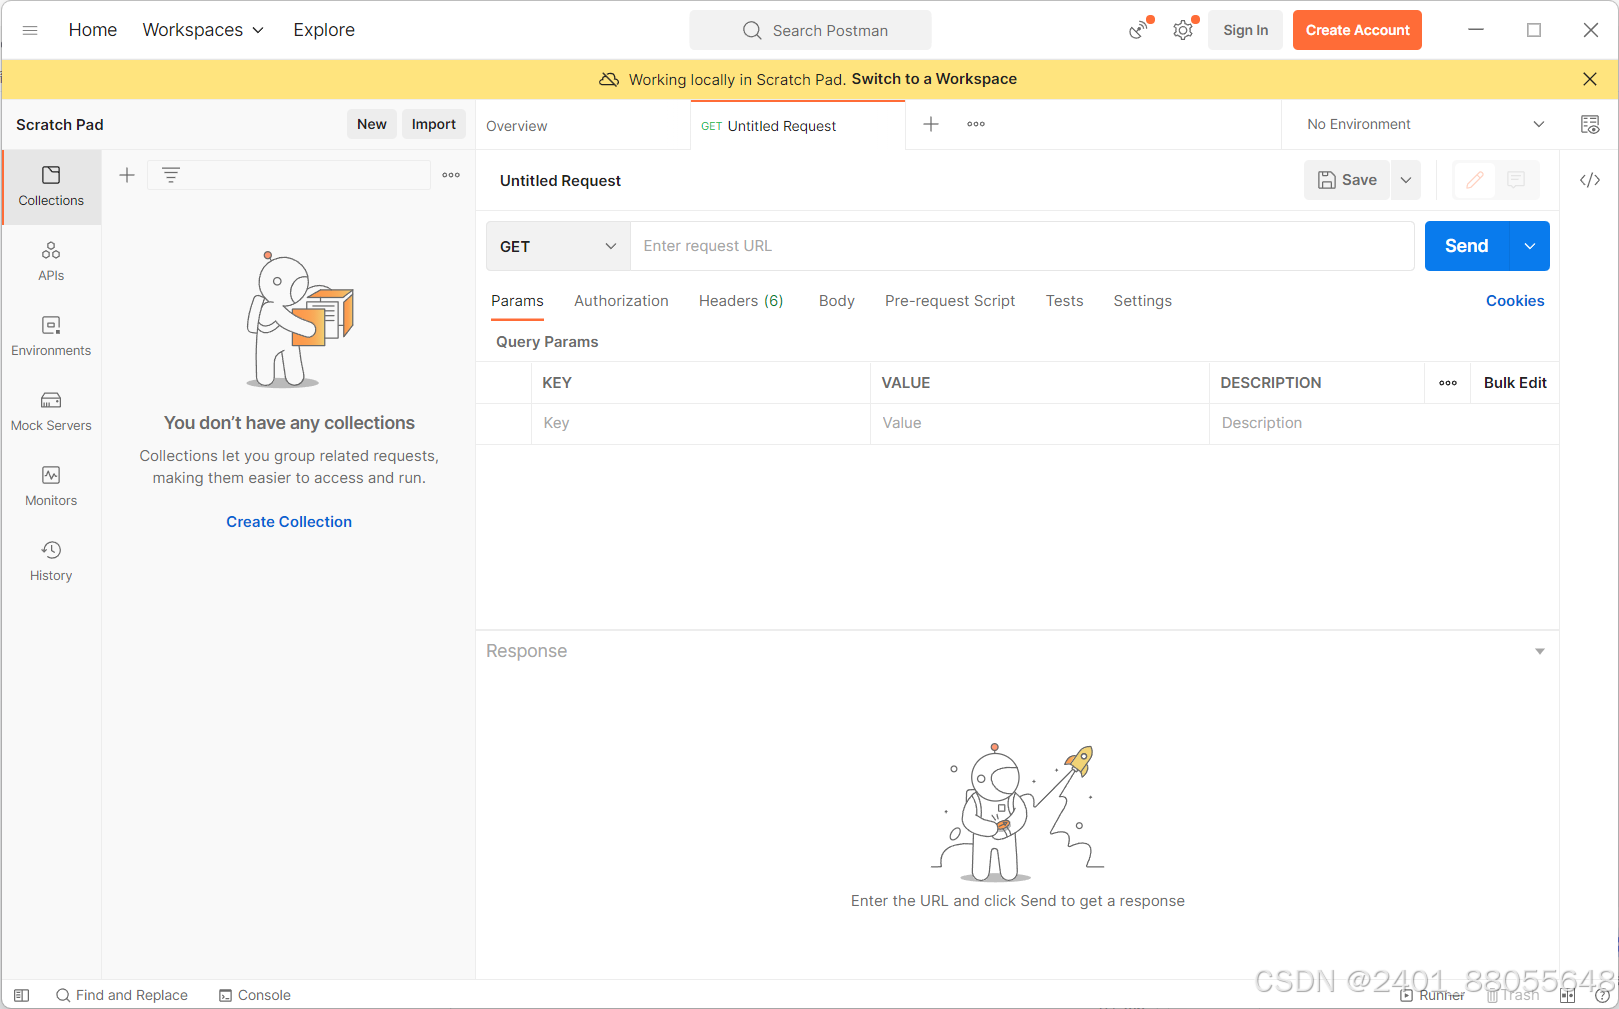Image resolution: width=1619 pixels, height=1009 pixels.
Task: Open query params column options dots
Action: tap(1448, 383)
